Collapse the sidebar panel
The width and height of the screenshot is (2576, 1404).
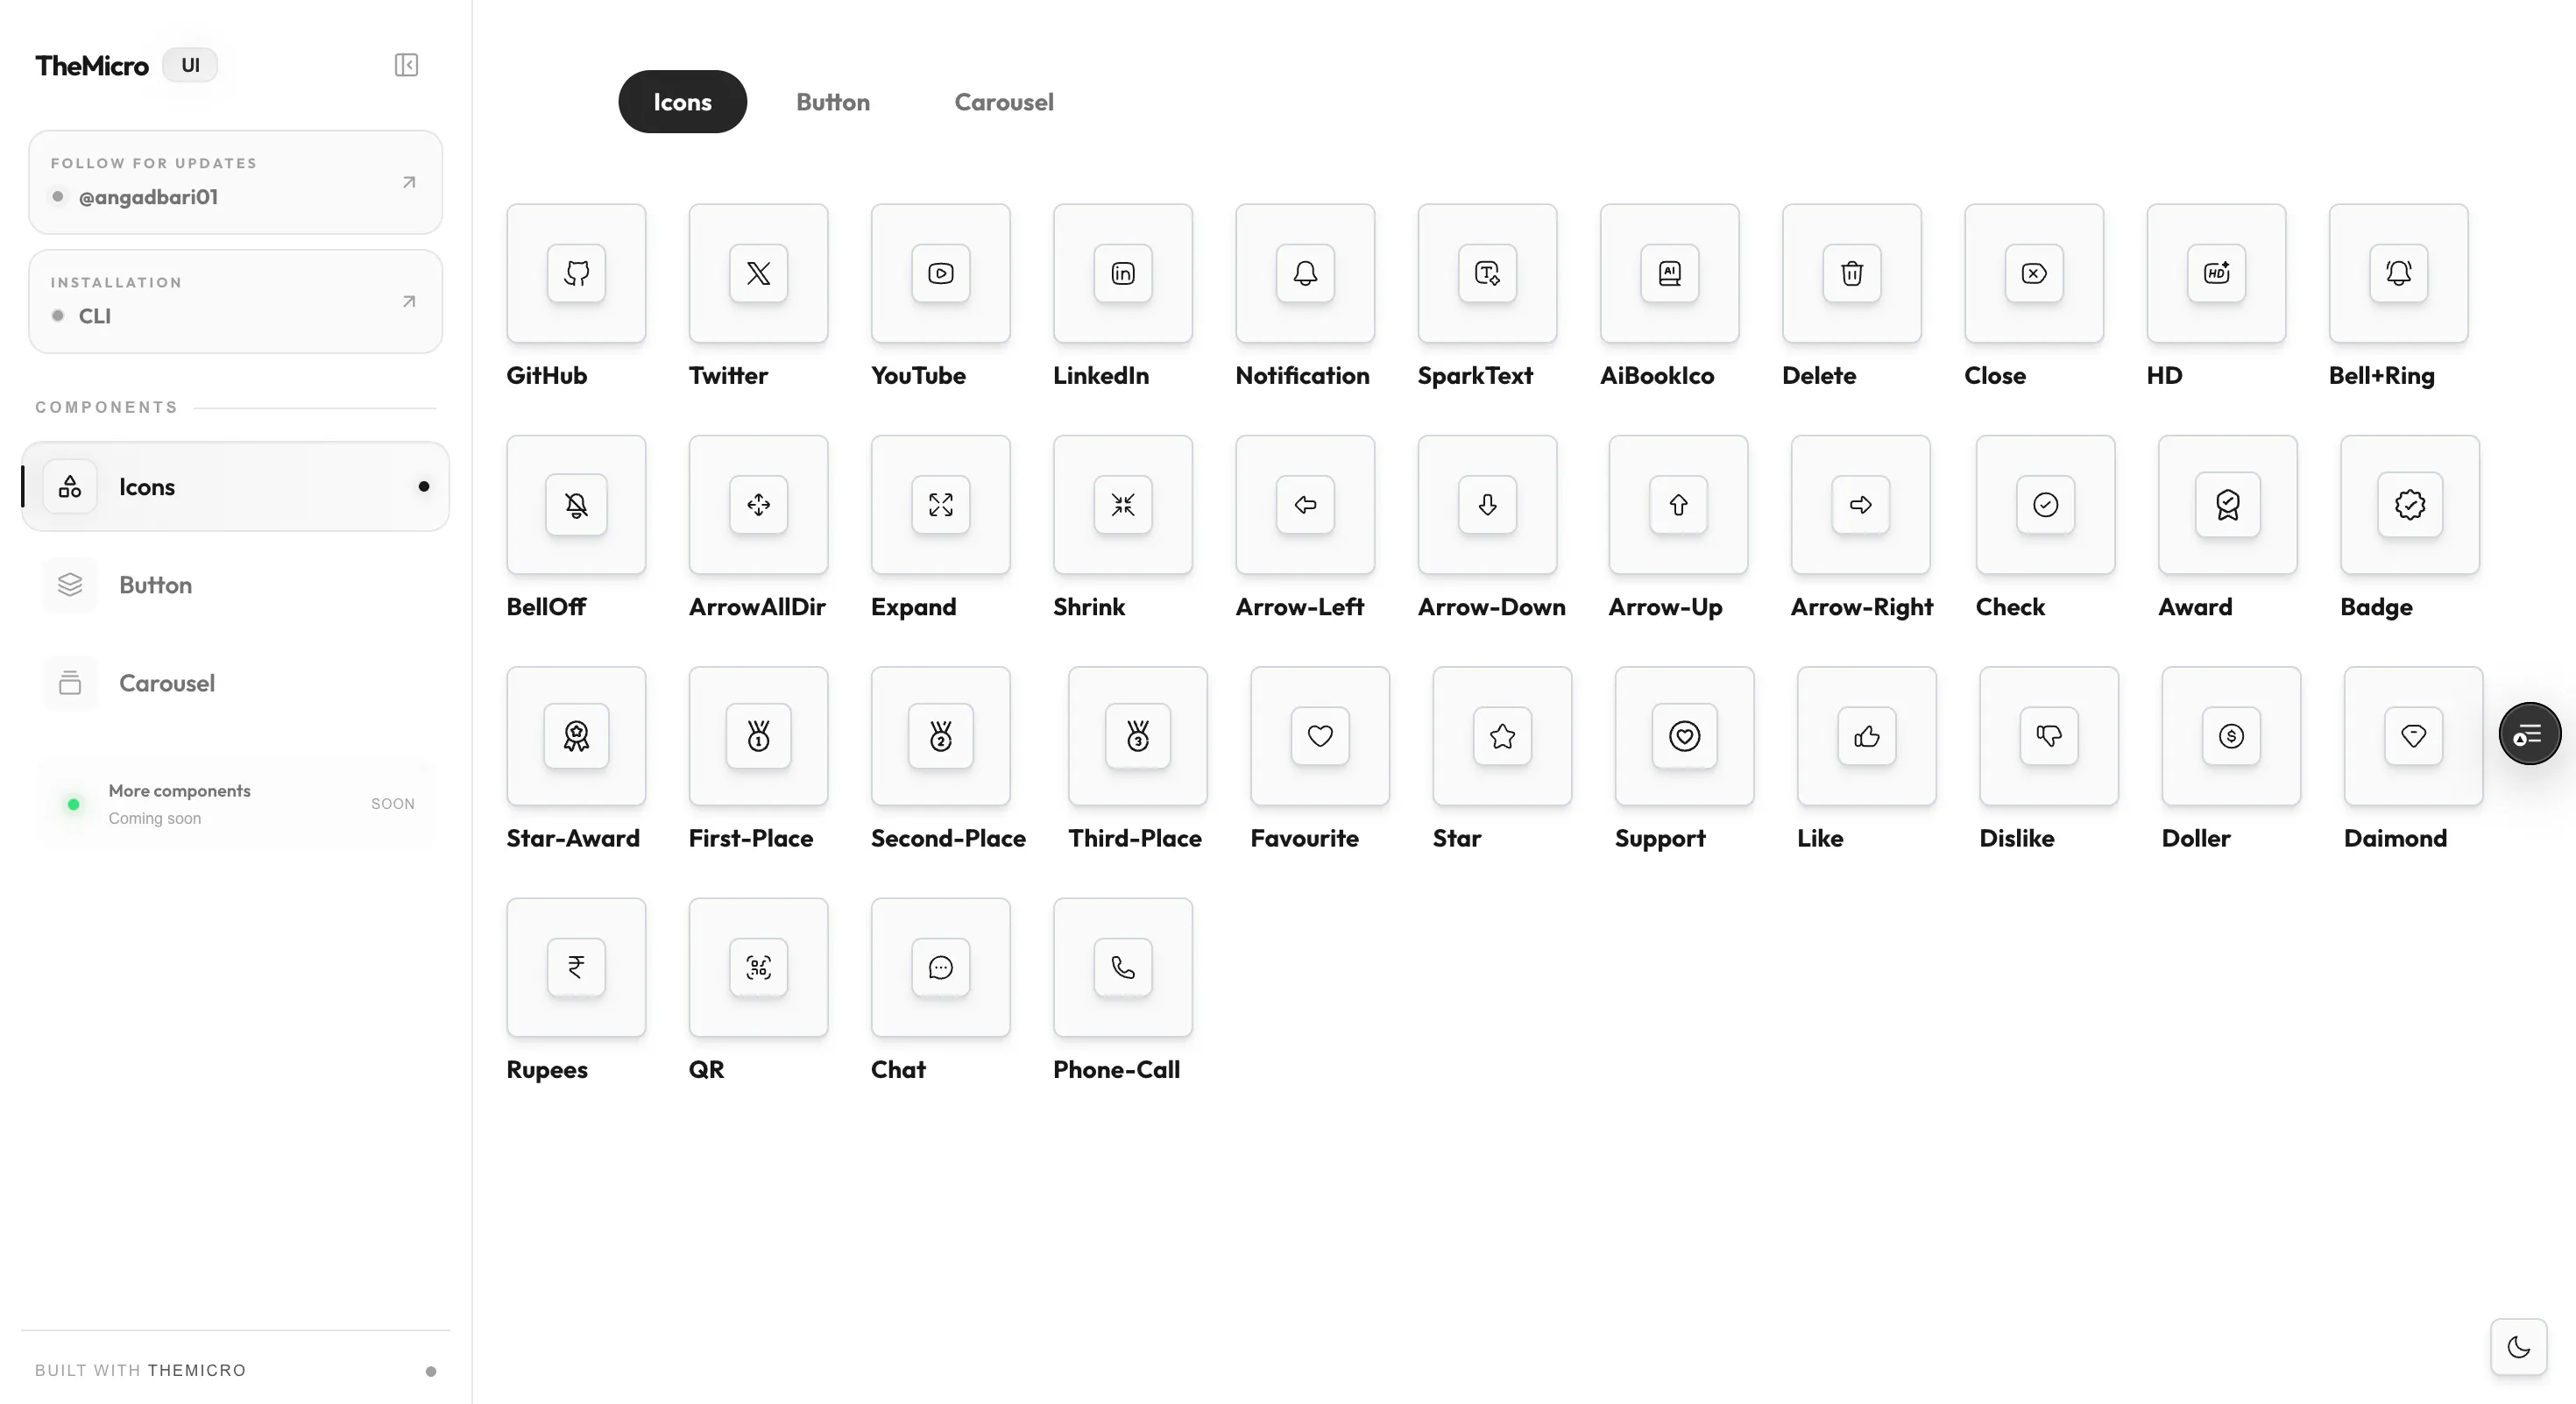click(x=406, y=65)
